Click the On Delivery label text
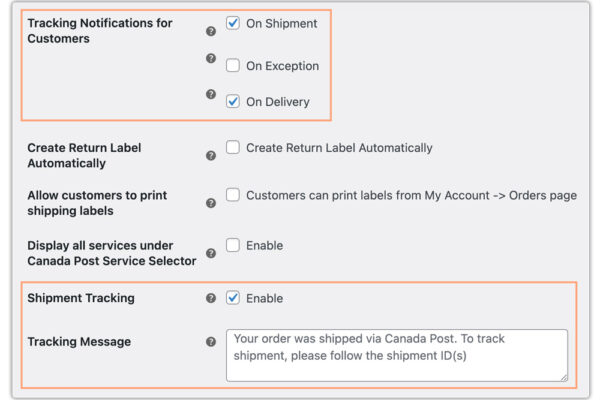 coord(278,101)
